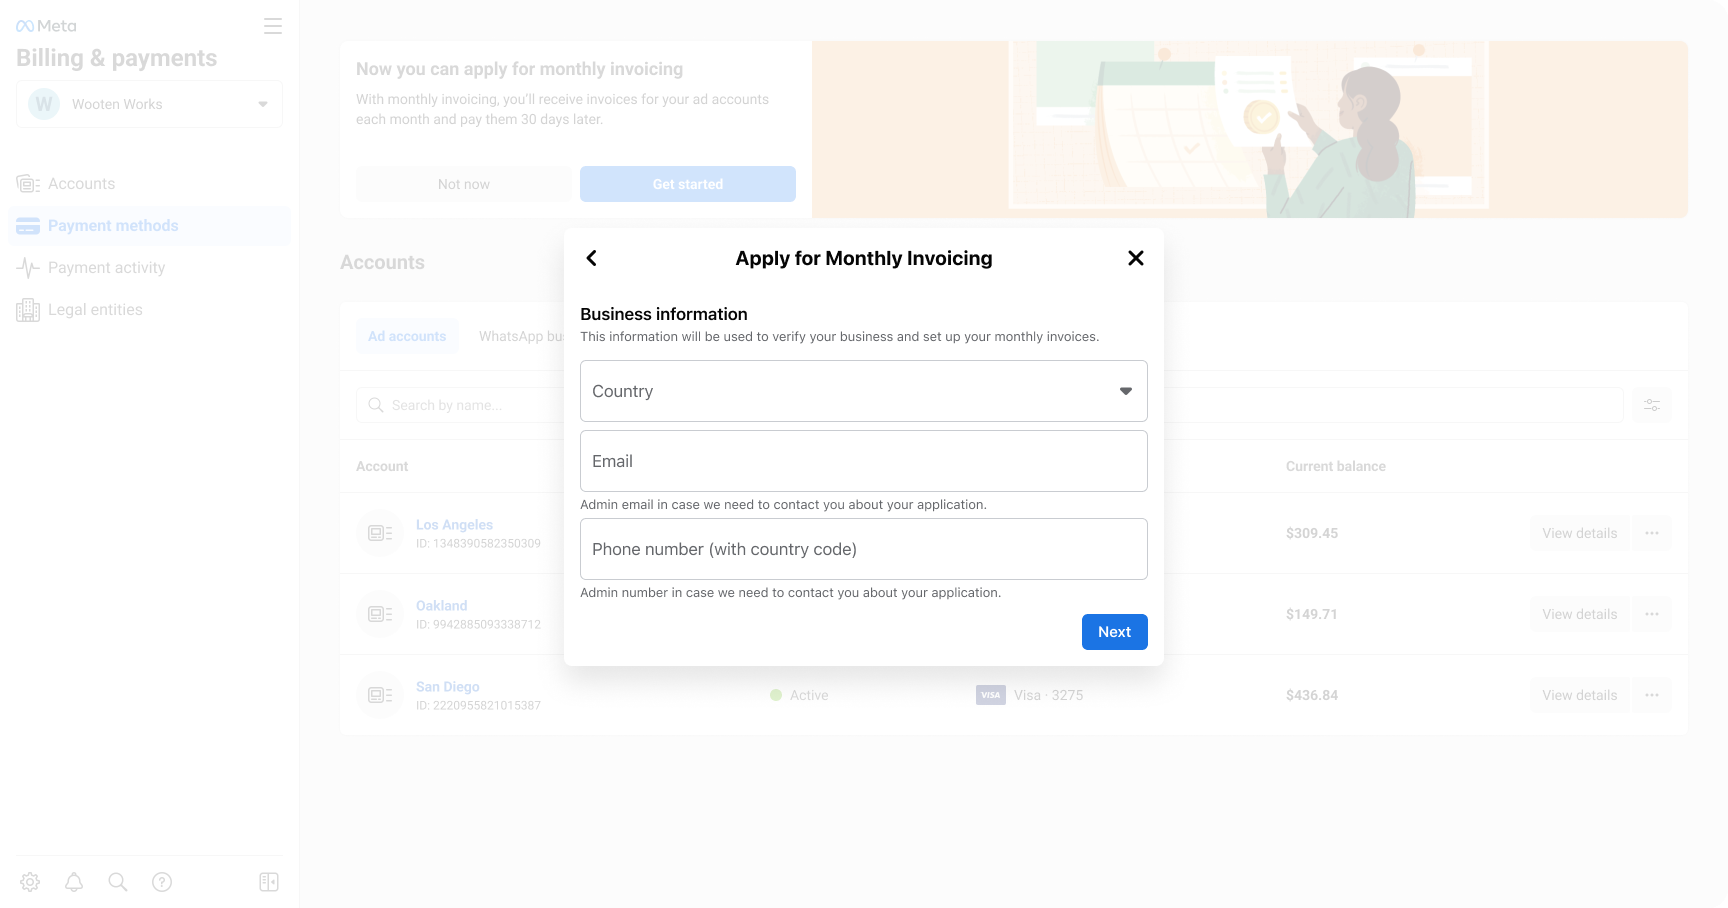Screen dimensions: 1728x908
Task: Click the Visa card icon
Action: pyautogui.click(x=991, y=695)
